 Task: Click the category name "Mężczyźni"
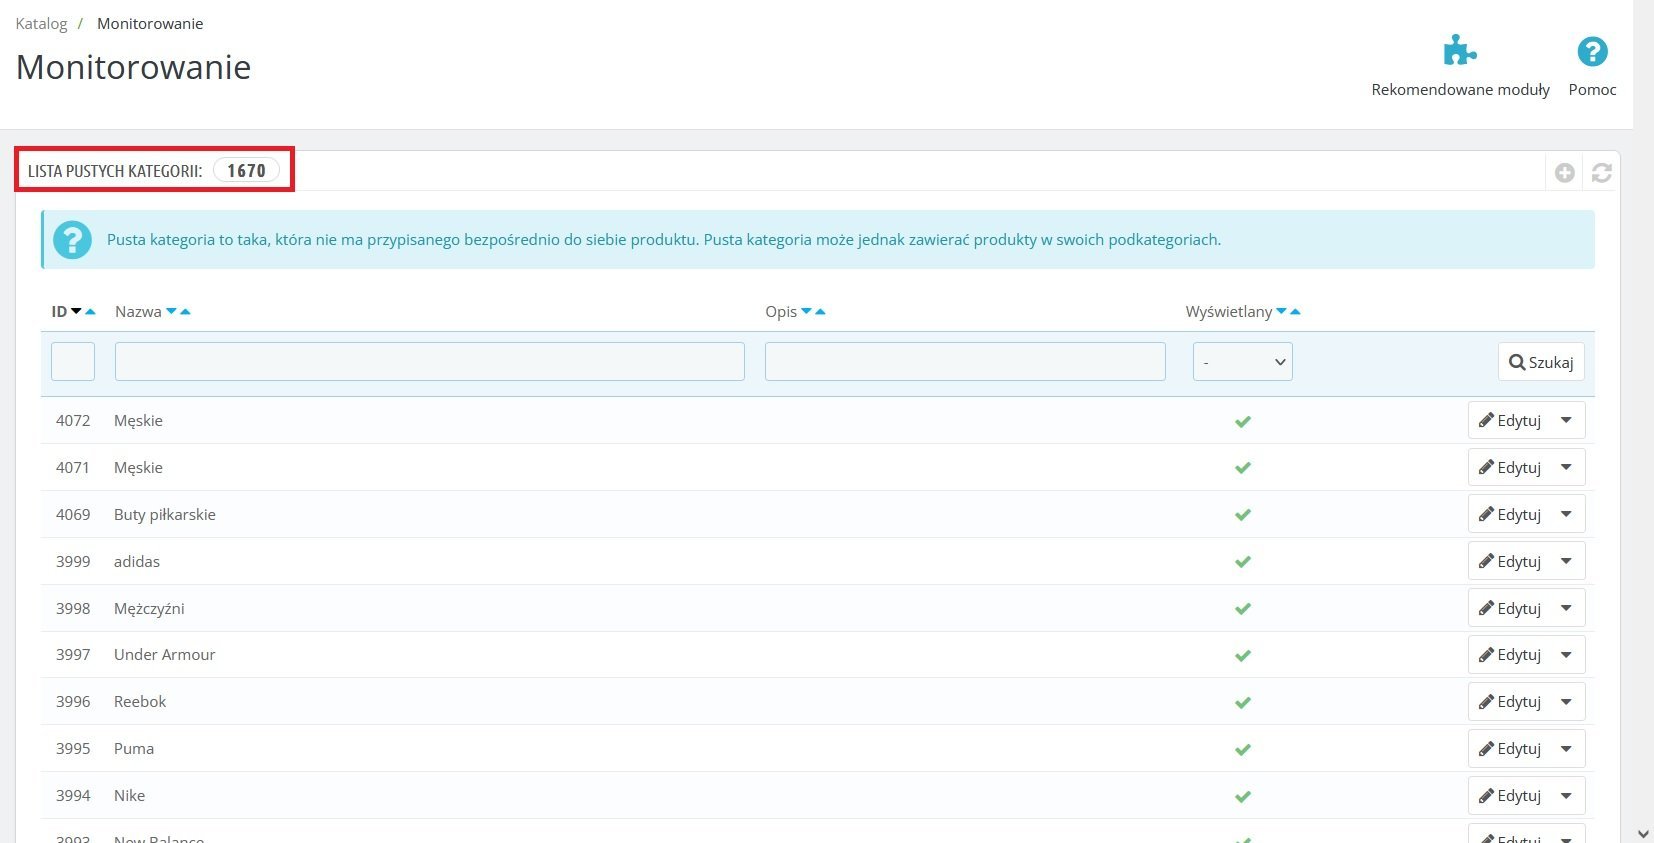click(x=149, y=608)
